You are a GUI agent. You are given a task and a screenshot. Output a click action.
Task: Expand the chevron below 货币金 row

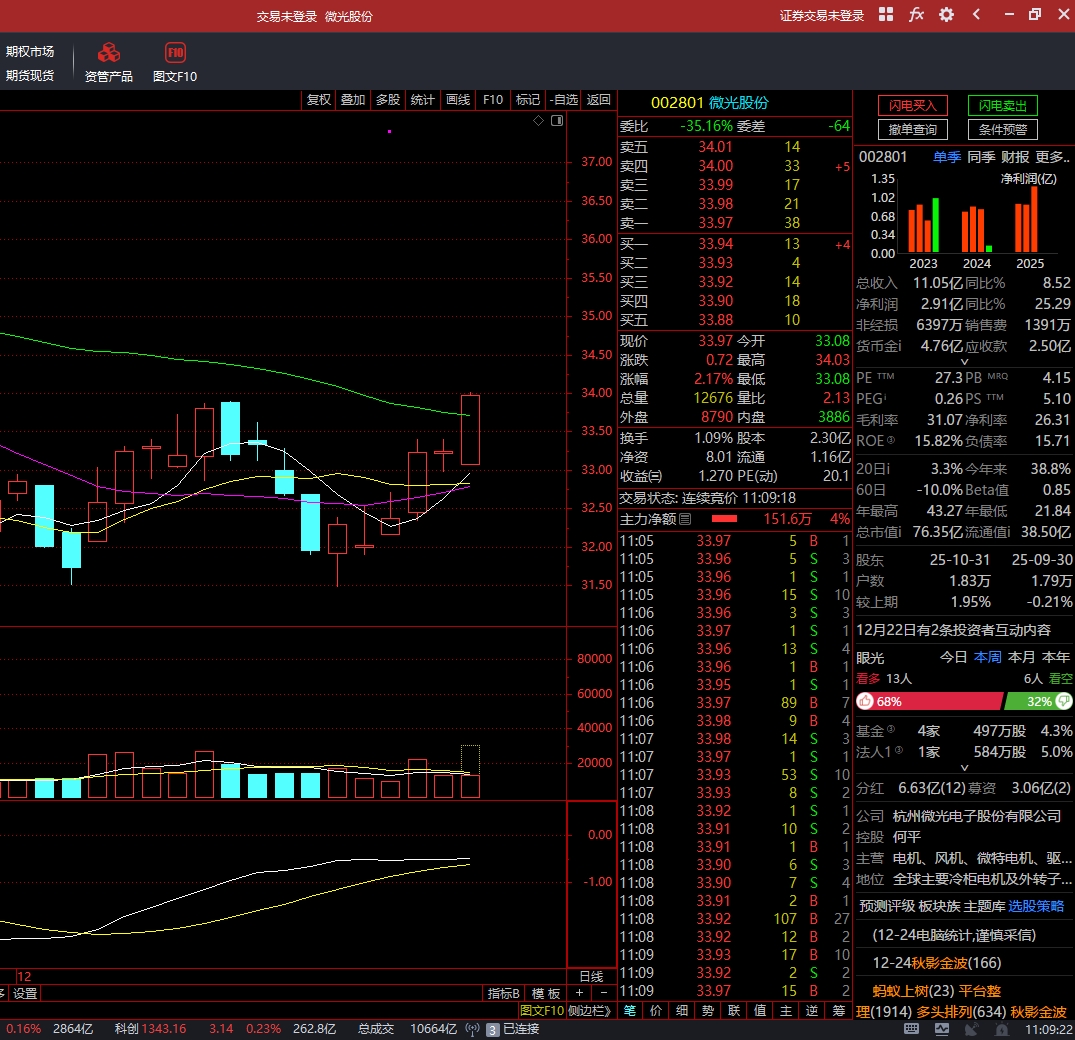click(964, 362)
